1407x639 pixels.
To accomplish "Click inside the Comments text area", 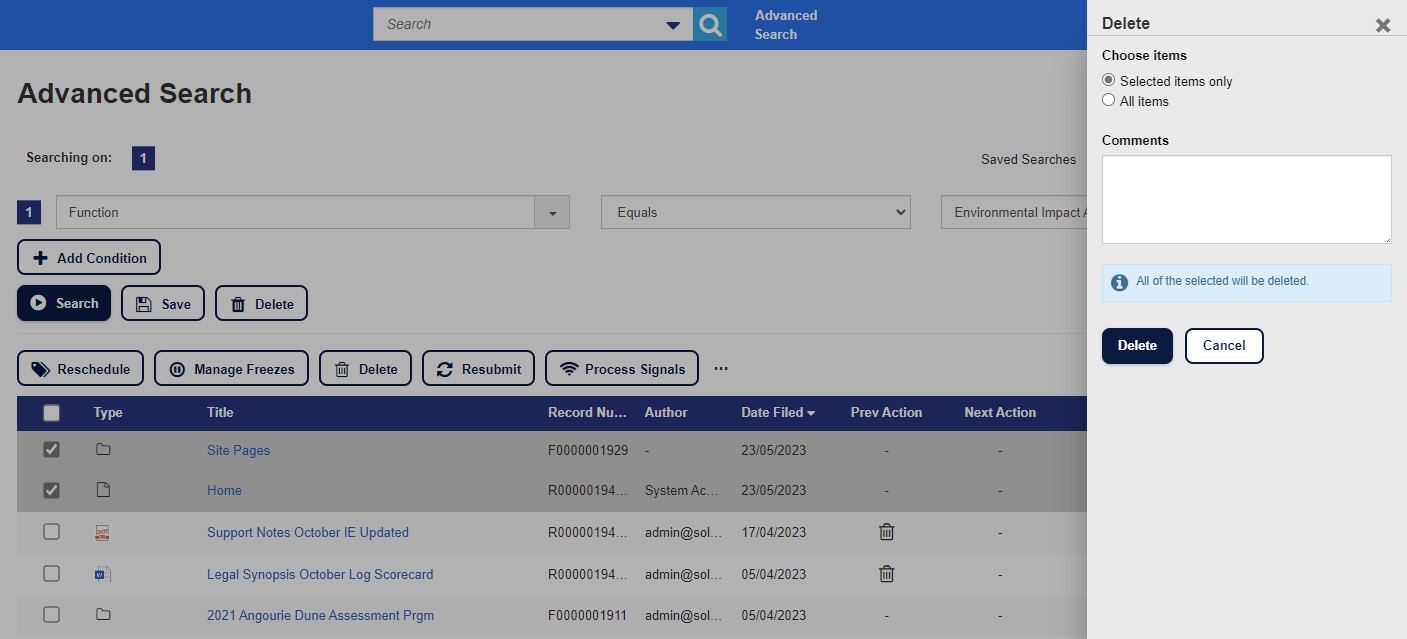I will (x=1246, y=199).
